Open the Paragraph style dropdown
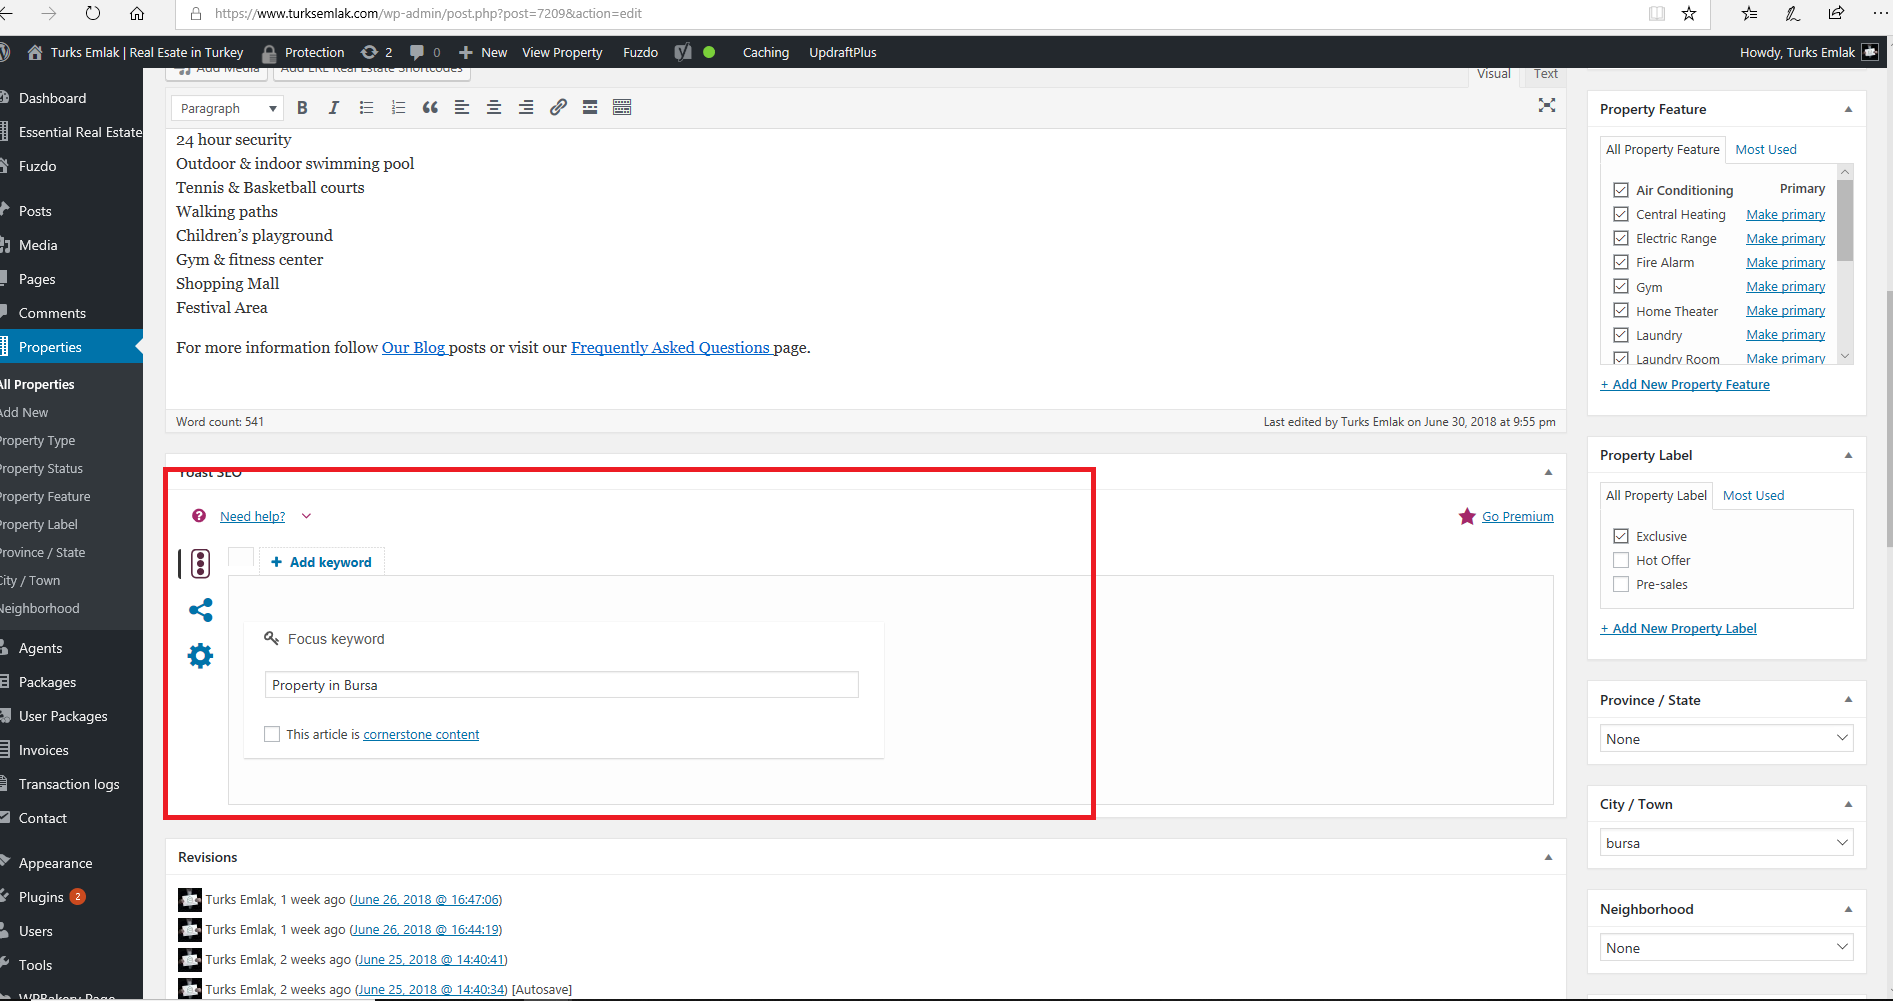Viewport: 1893px width, 1001px height. [x=226, y=107]
